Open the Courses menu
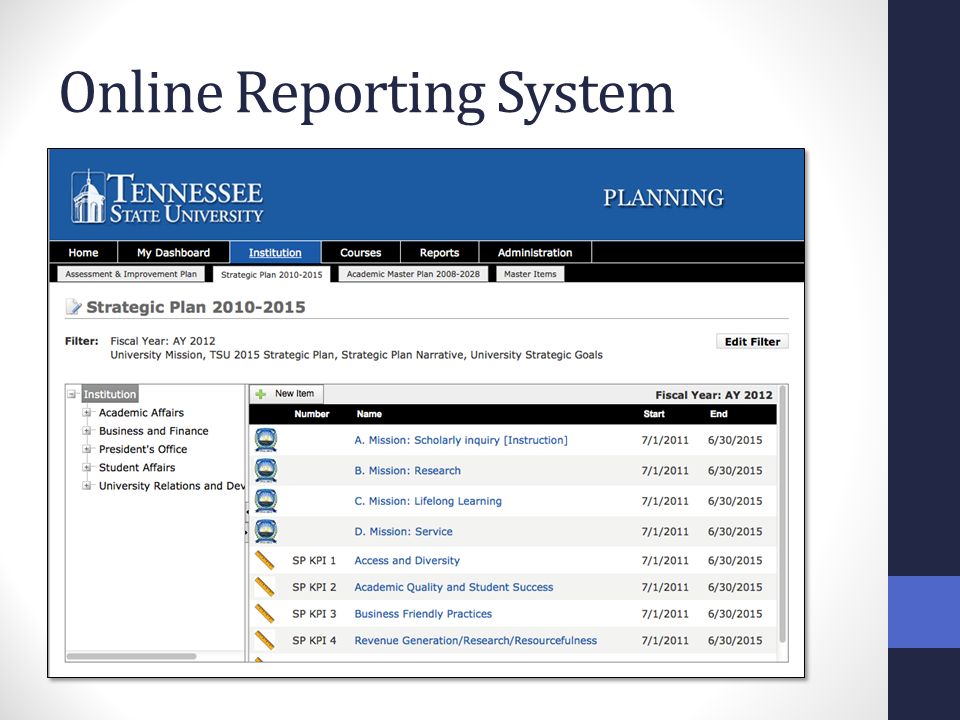This screenshot has height=720, width=960. point(361,252)
